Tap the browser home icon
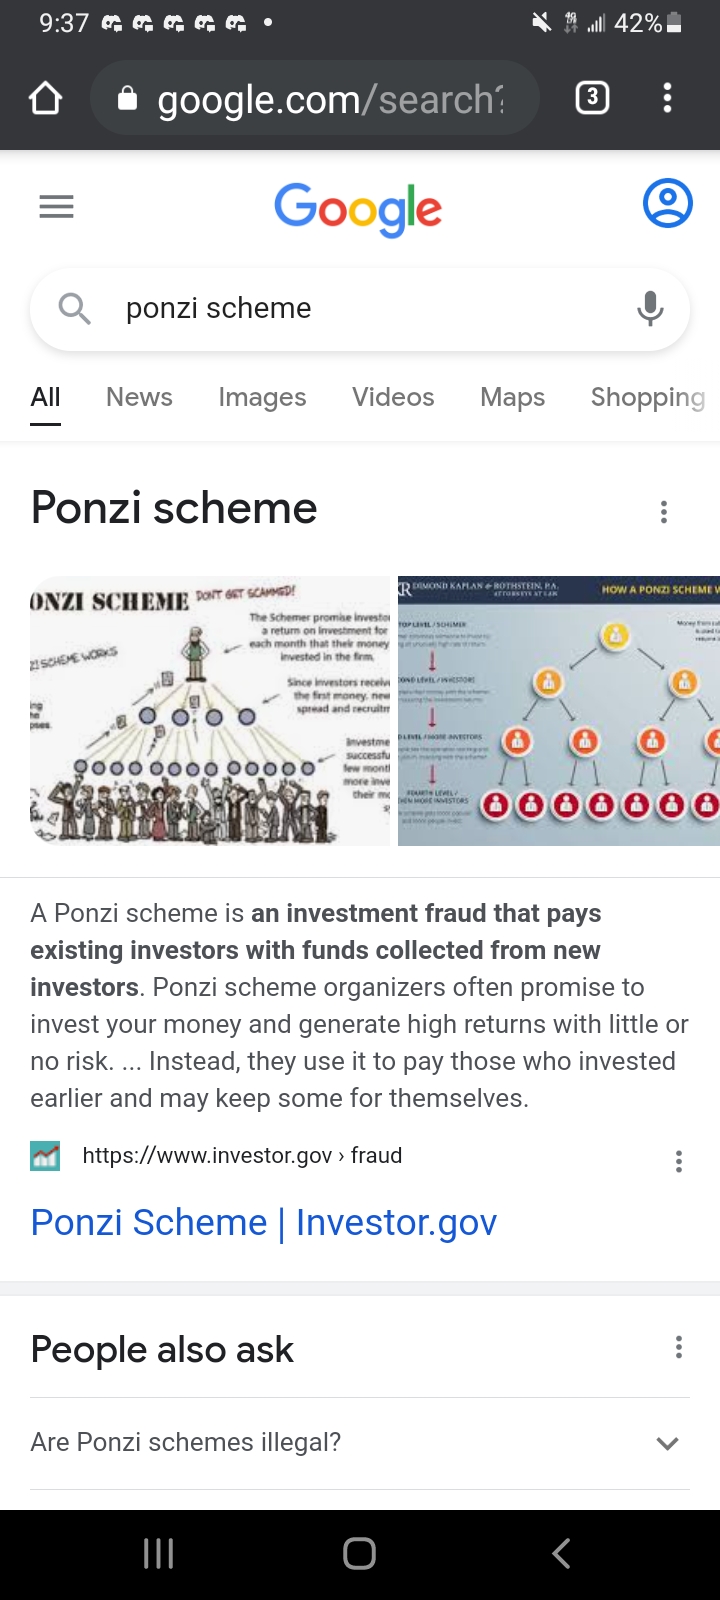The height and width of the screenshot is (1600, 720). 46,98
